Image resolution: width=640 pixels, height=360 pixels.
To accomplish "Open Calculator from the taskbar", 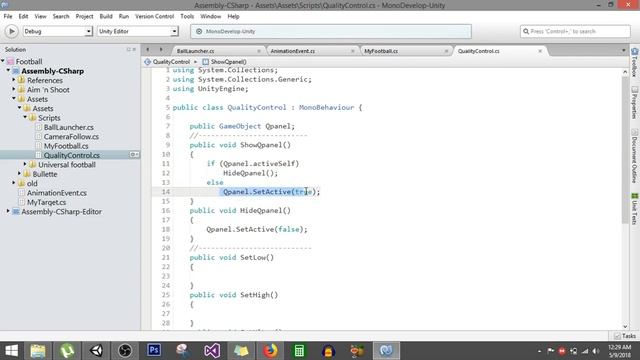I will (299, 351).
